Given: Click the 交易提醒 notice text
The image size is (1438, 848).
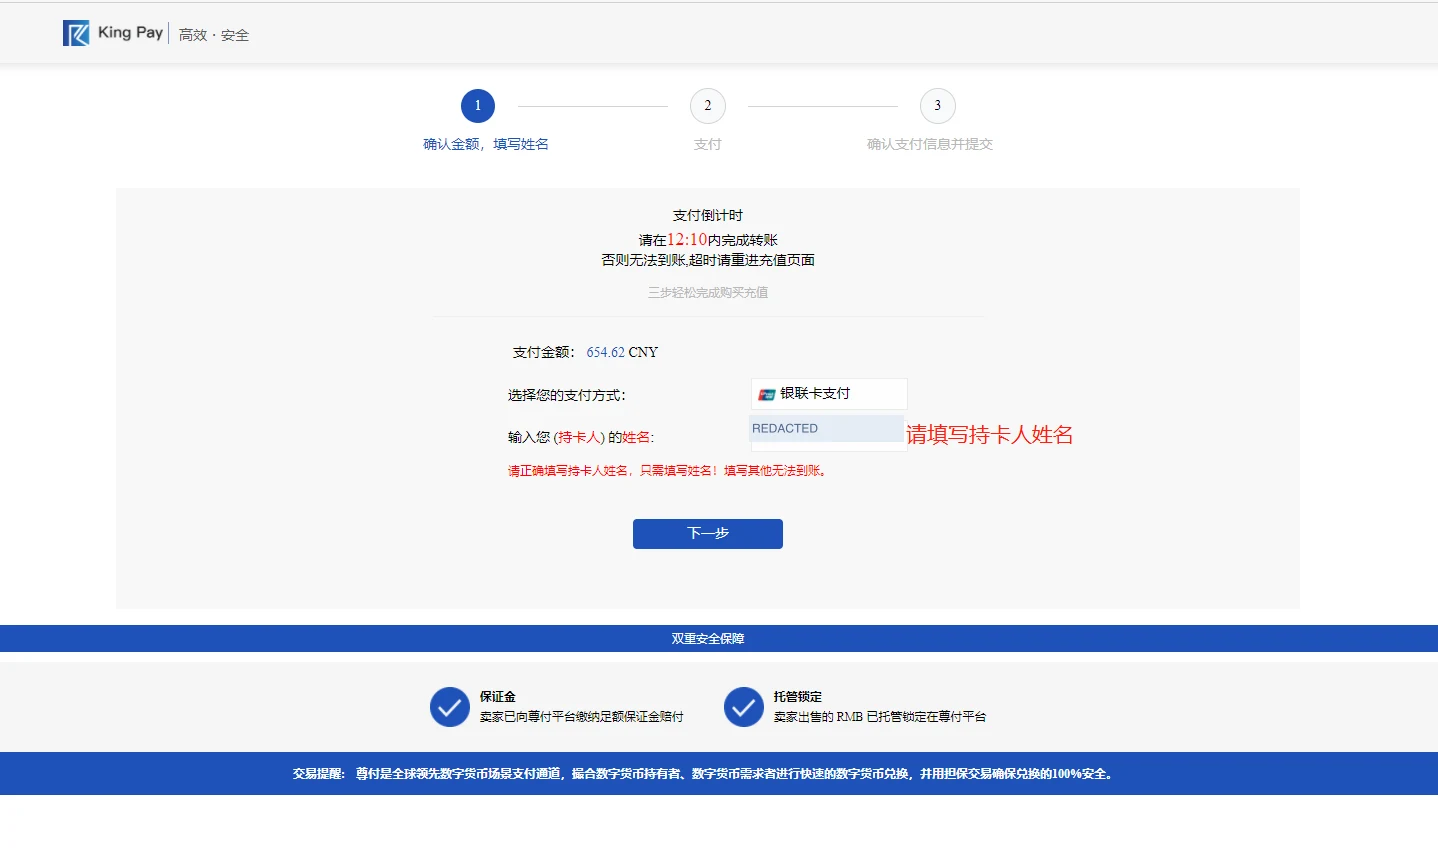Looking at the screenshot, I should pyautogui.click(x=704, y=774).
